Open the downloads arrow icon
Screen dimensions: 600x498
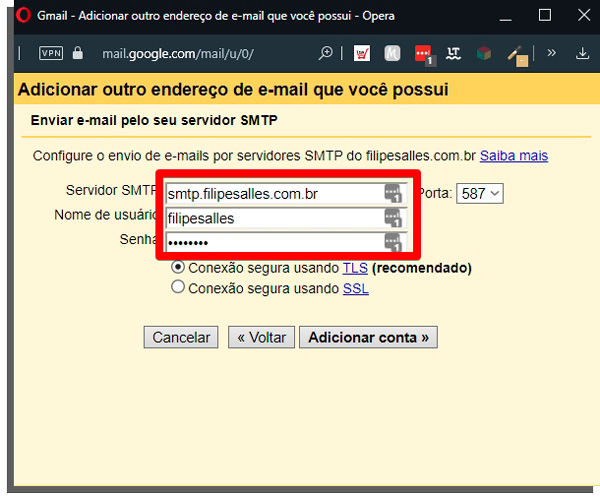582,53
